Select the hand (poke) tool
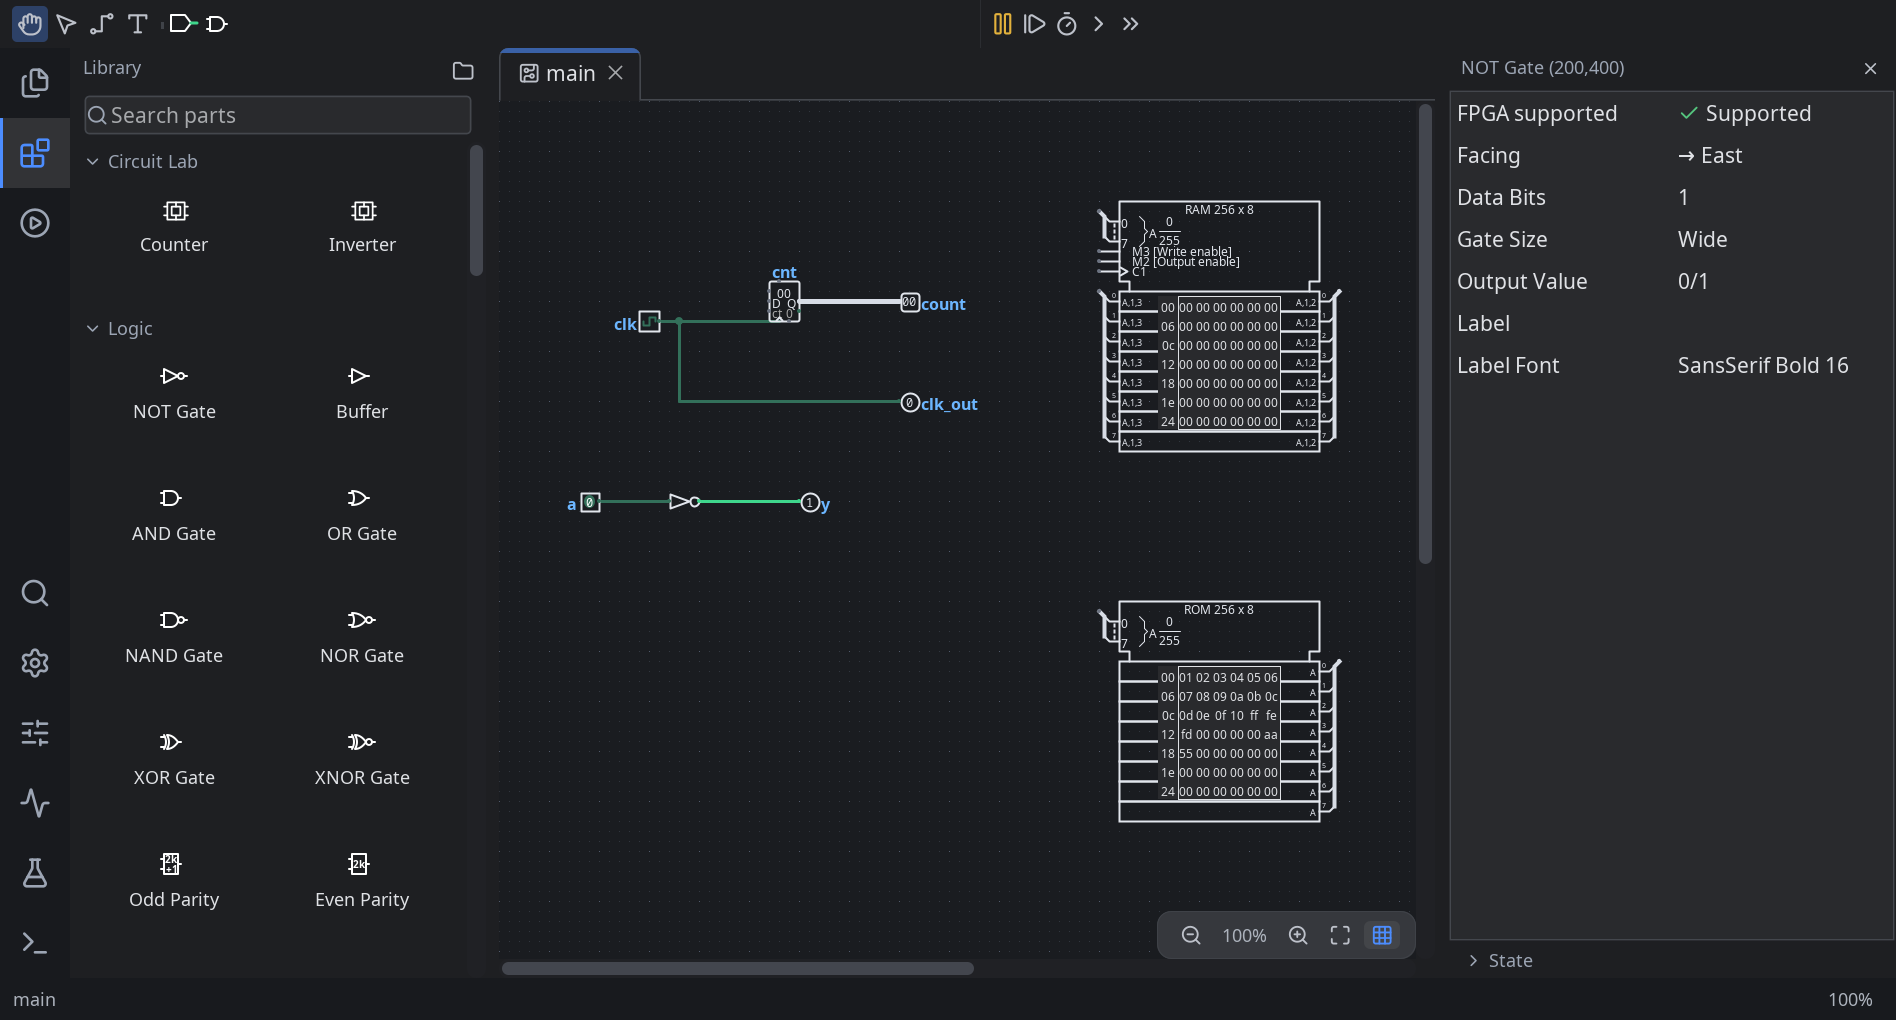The width and height of the screenshot is (1896, 1020). 30,24
